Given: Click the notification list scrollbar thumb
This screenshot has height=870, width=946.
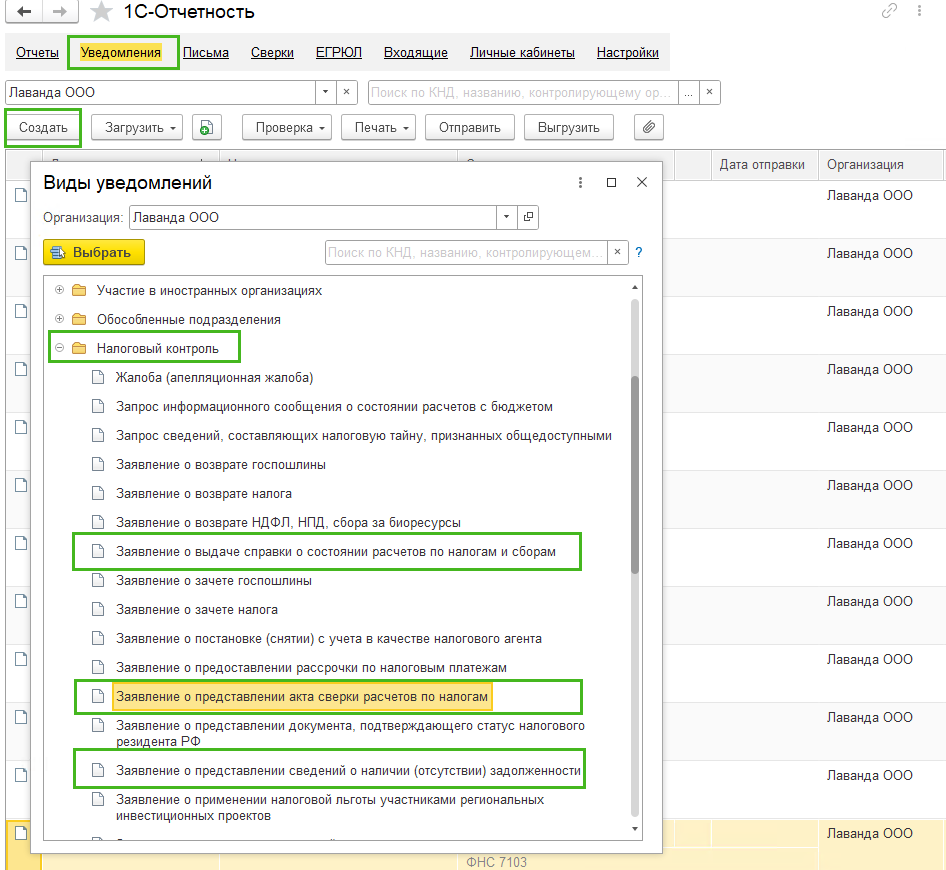Looking at the screenshot, I should point(635,474).
